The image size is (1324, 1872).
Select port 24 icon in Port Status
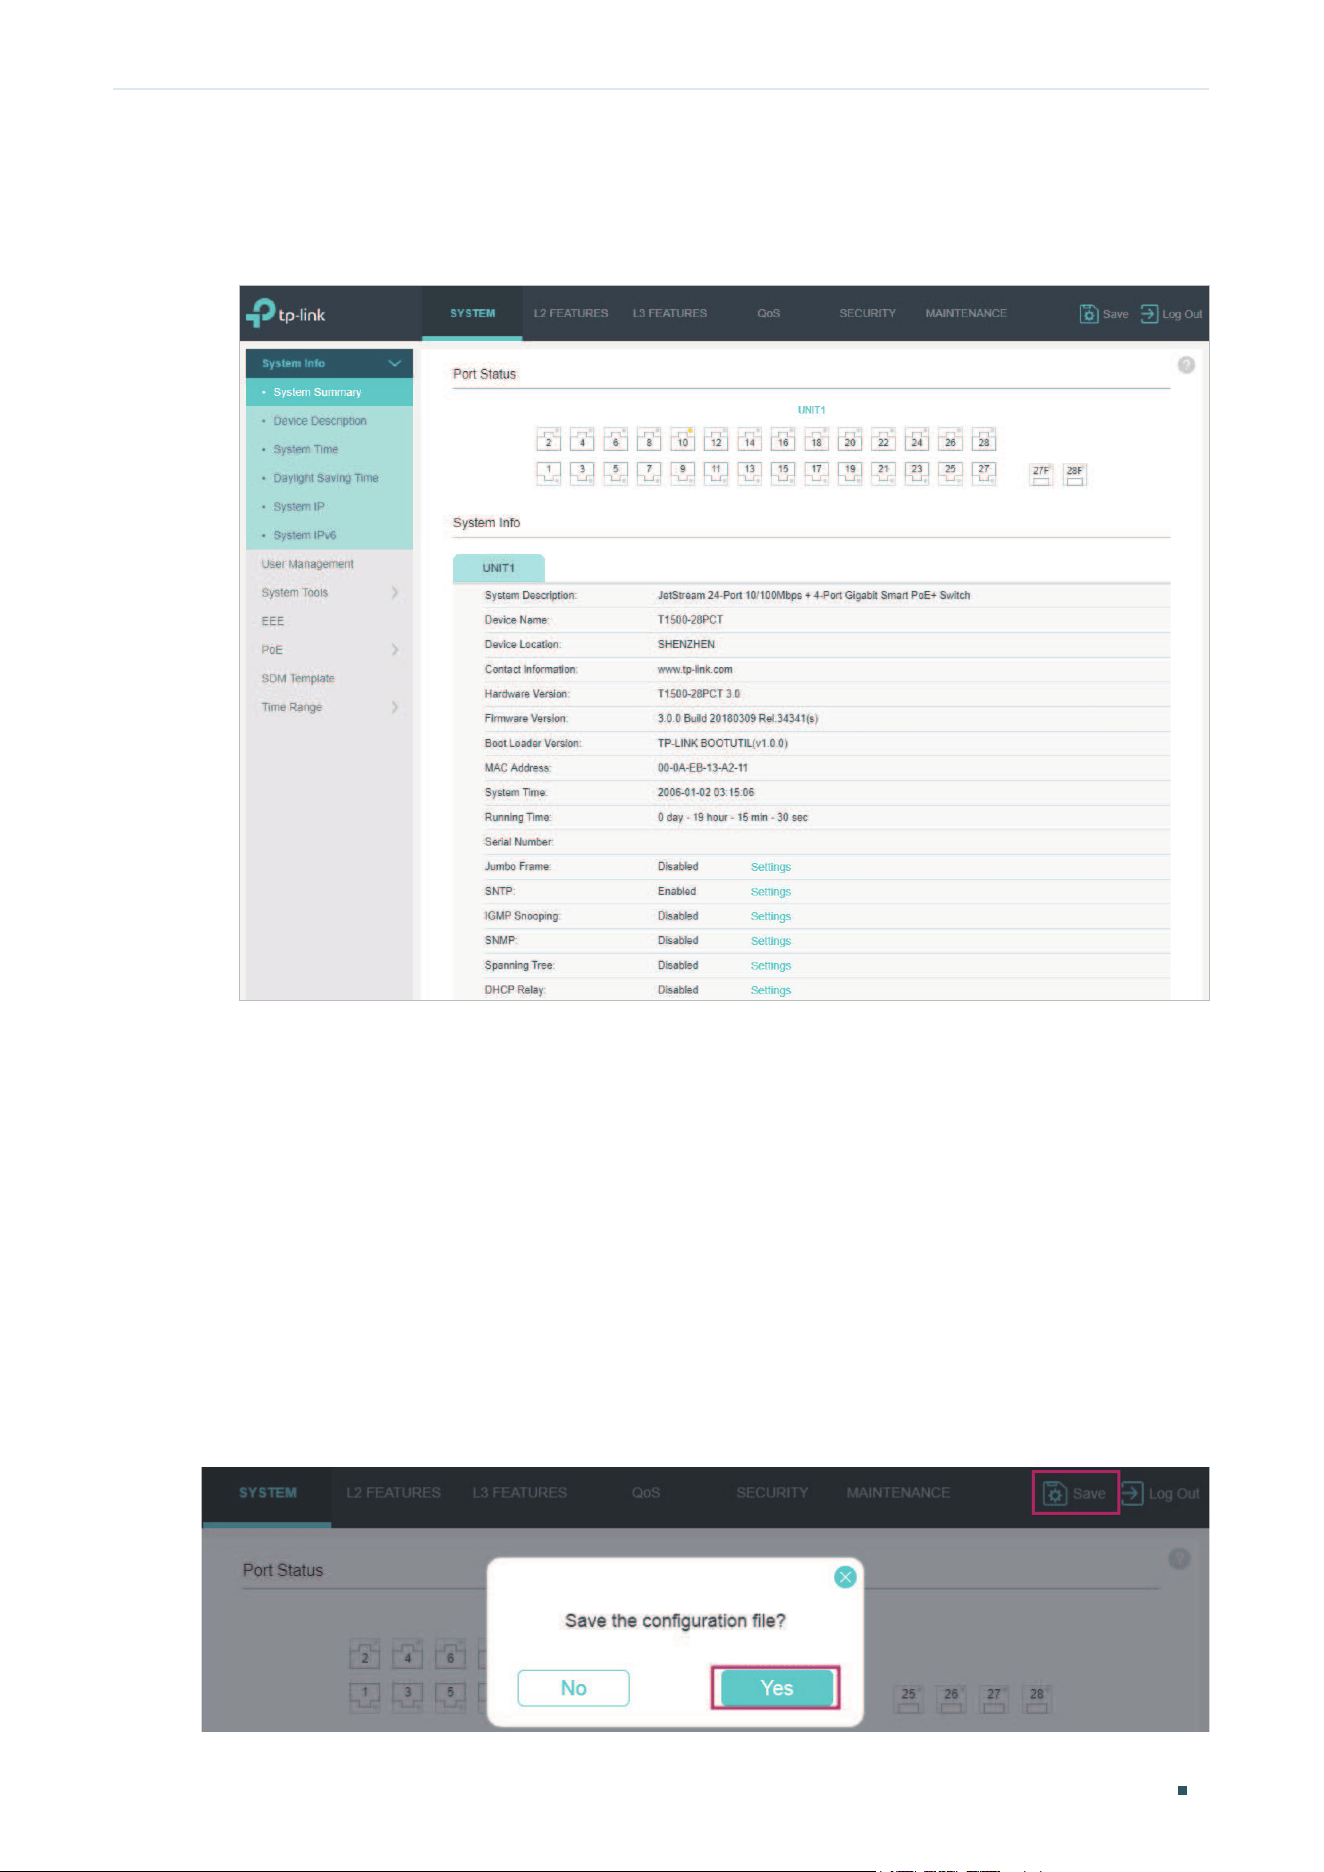(917, 440)
